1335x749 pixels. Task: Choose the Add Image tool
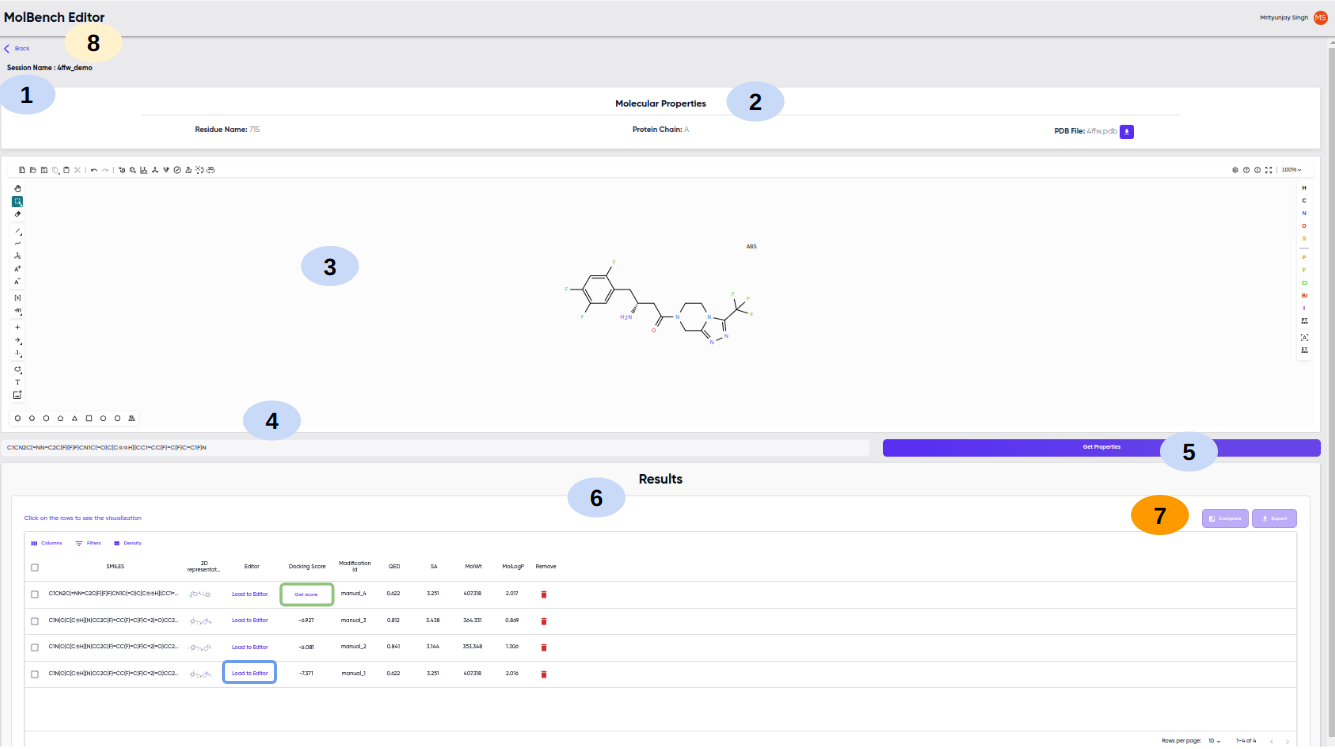(x=17, y=395)
